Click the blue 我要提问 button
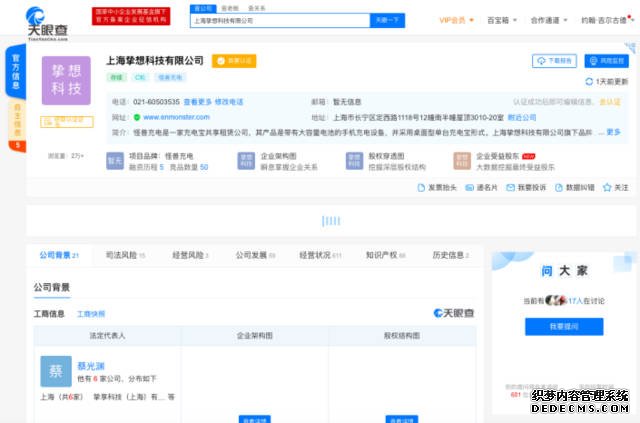The width and height of the screenshot is (640, 423). point(564,327)
